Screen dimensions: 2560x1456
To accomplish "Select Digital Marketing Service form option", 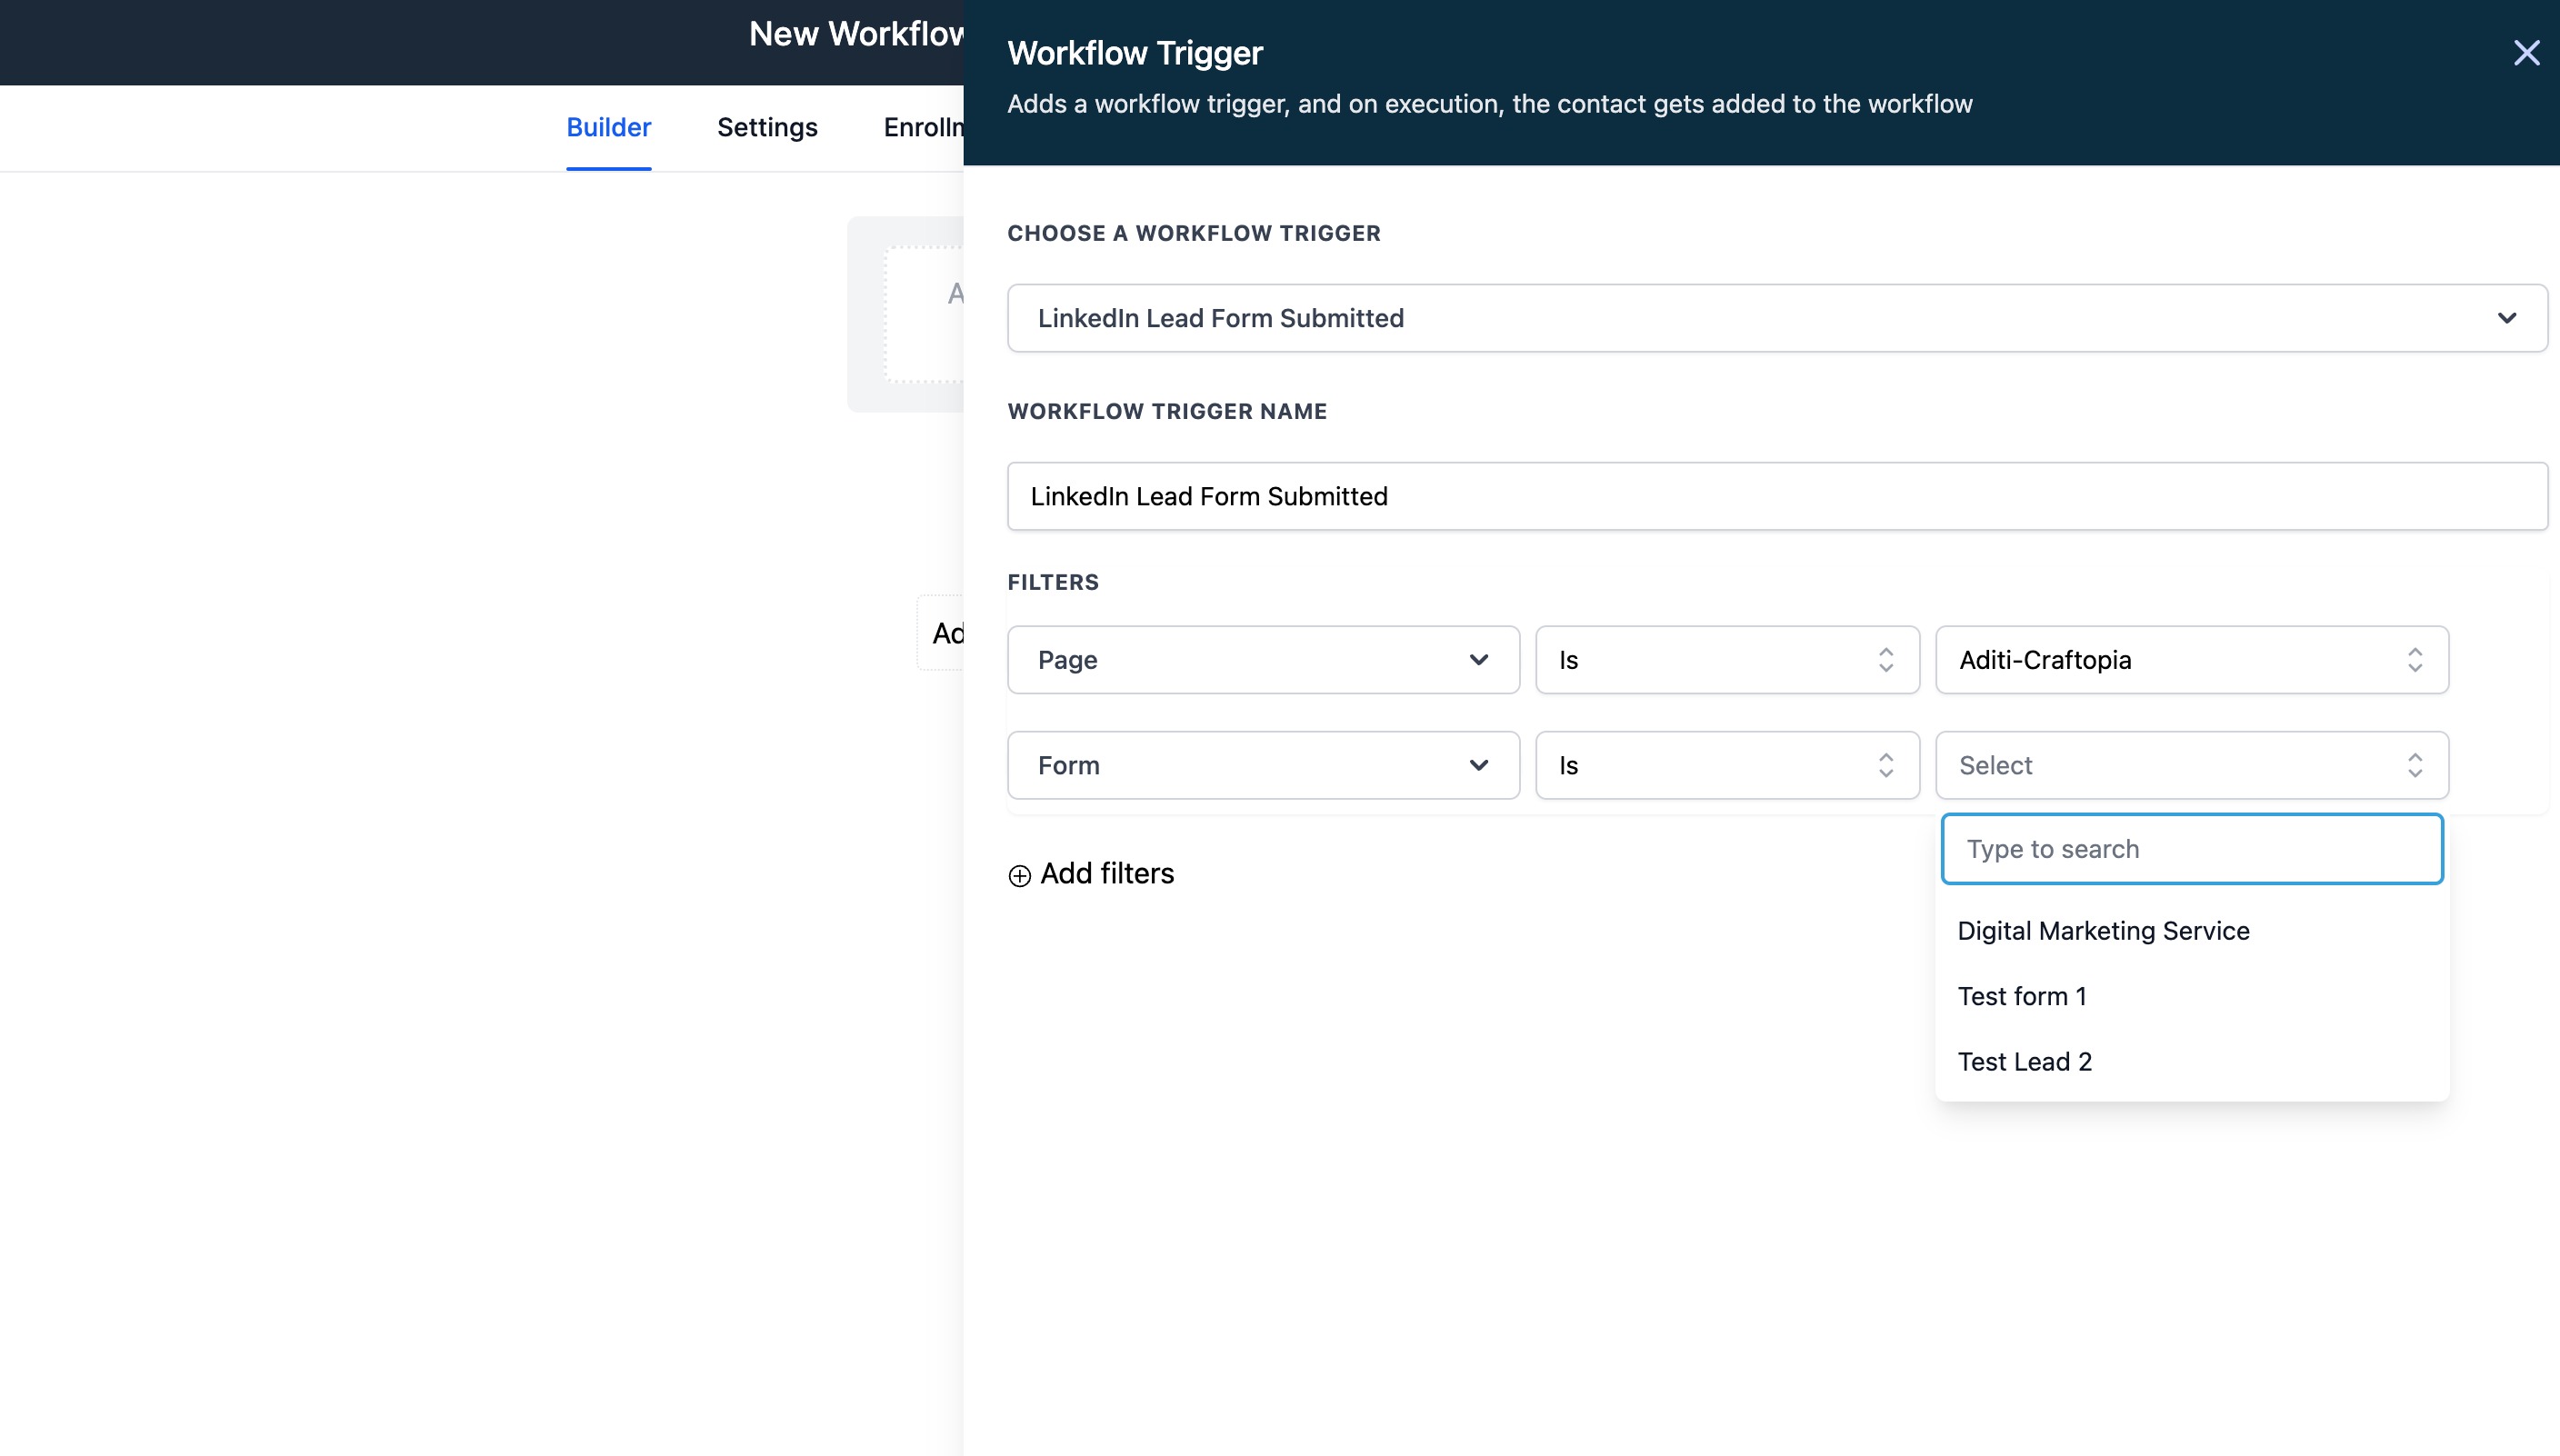I will tap(2103, 931).
